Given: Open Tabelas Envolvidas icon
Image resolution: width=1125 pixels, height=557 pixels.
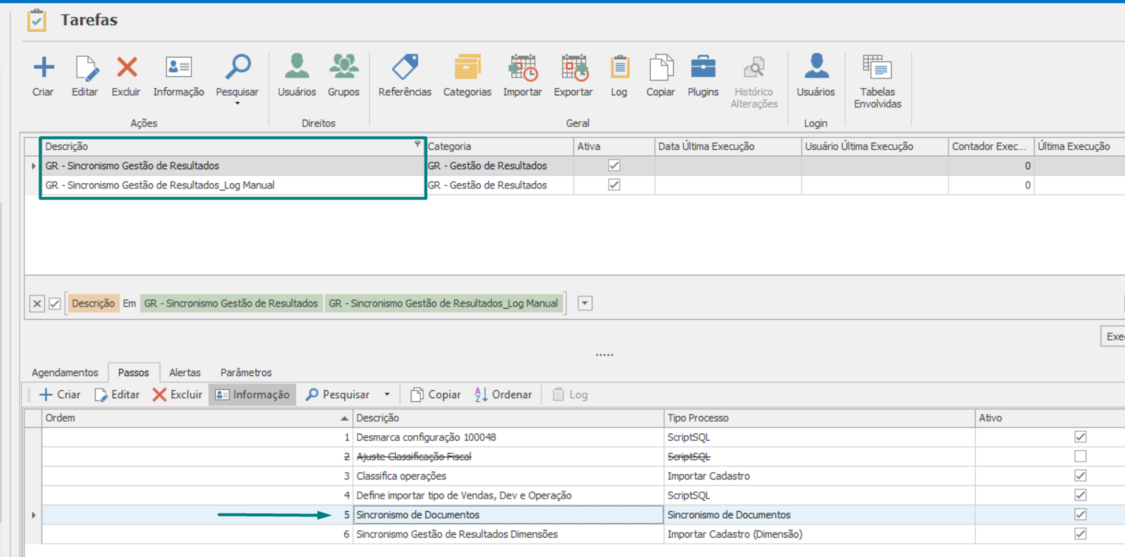Looking at the screenshot, I should [877, 68].
